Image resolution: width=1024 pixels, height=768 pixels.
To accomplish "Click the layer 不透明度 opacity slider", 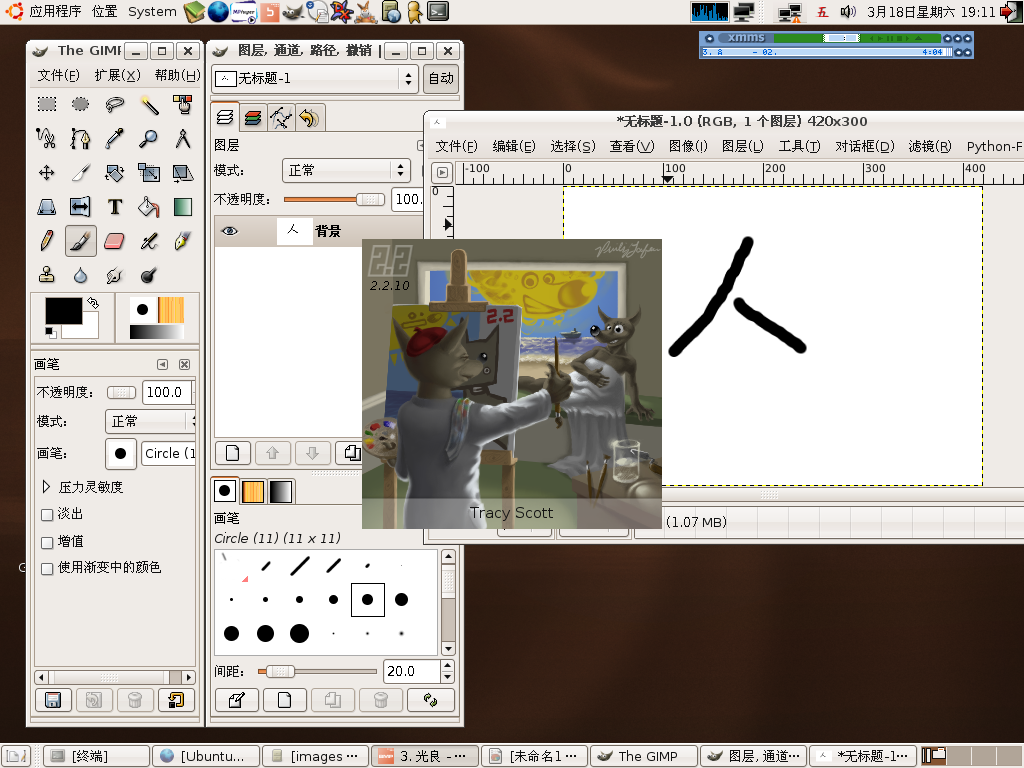I will (x=334, y=199).
